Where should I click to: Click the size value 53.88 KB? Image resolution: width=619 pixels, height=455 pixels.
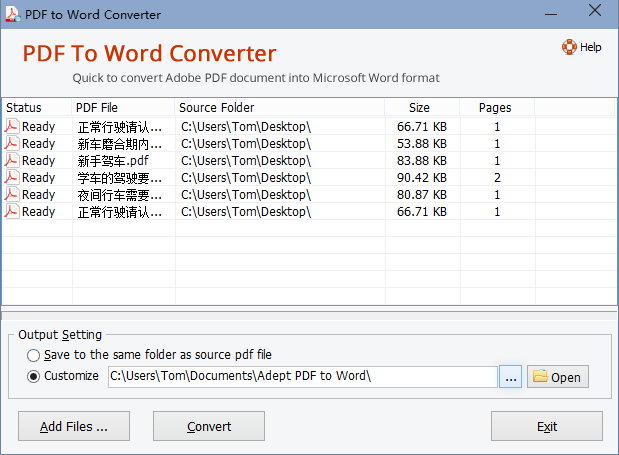tap(422, 144)
